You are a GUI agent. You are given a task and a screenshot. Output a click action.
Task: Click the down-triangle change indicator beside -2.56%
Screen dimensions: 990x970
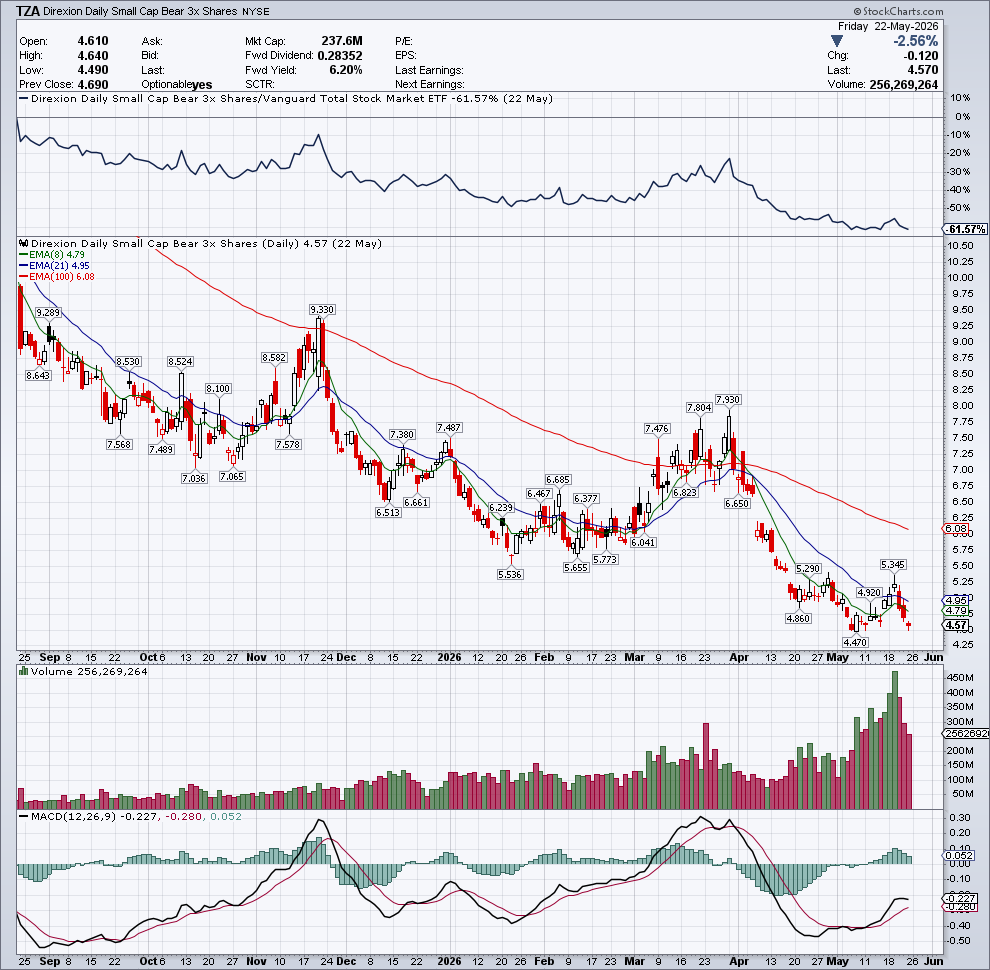click(837, 41)
